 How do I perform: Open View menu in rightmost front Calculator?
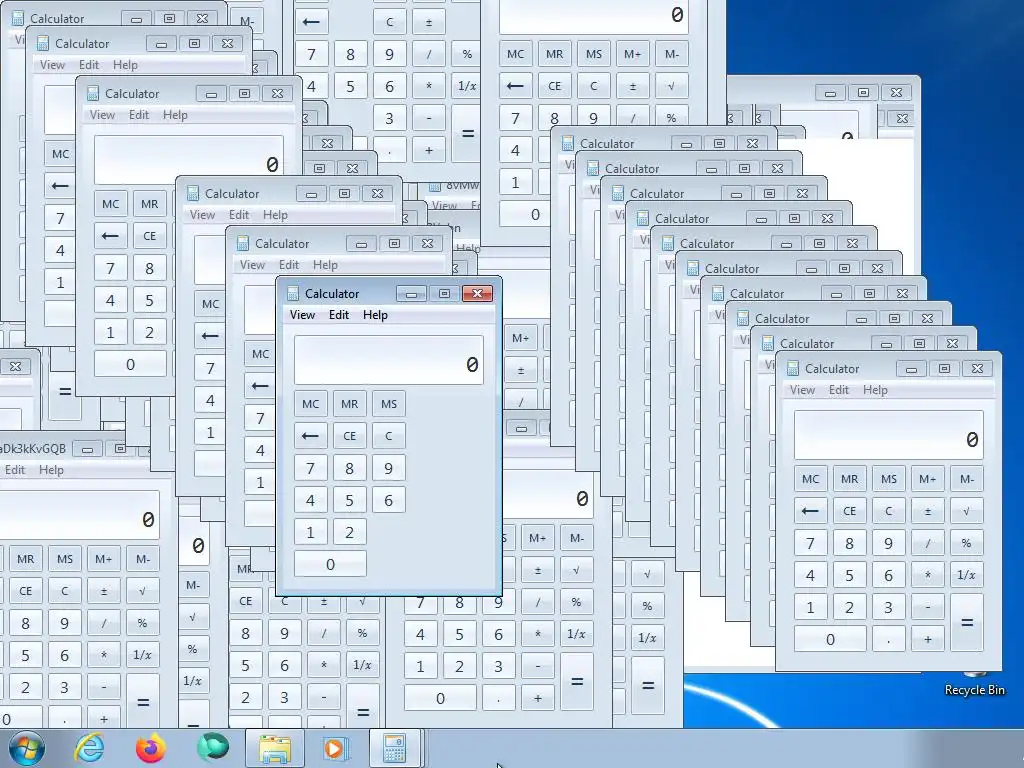coord(802,390)
